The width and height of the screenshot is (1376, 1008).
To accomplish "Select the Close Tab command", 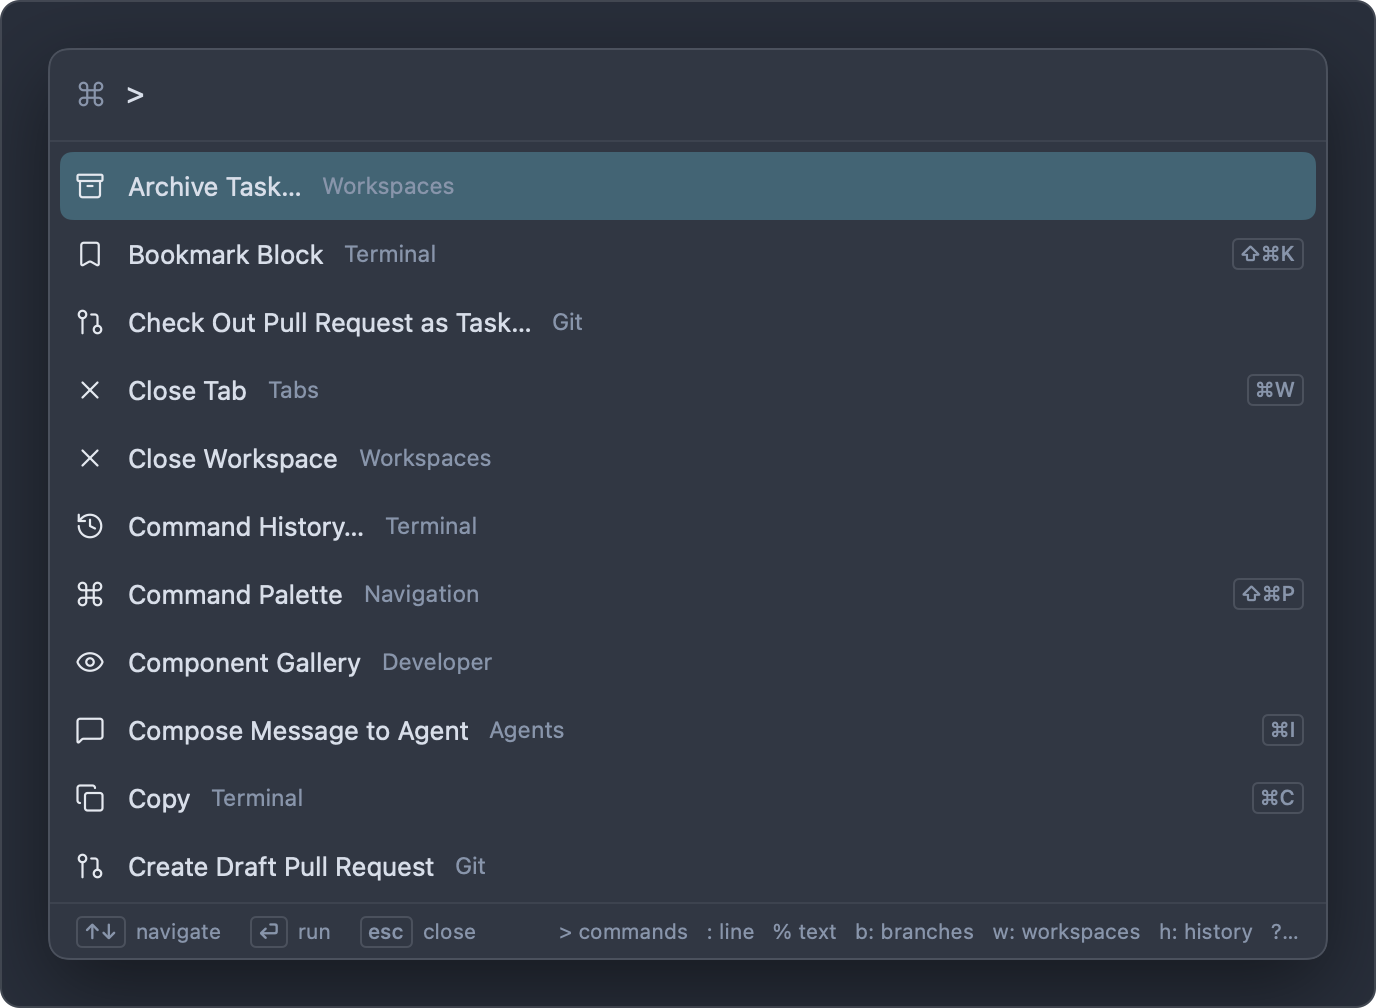I will 688,390.
